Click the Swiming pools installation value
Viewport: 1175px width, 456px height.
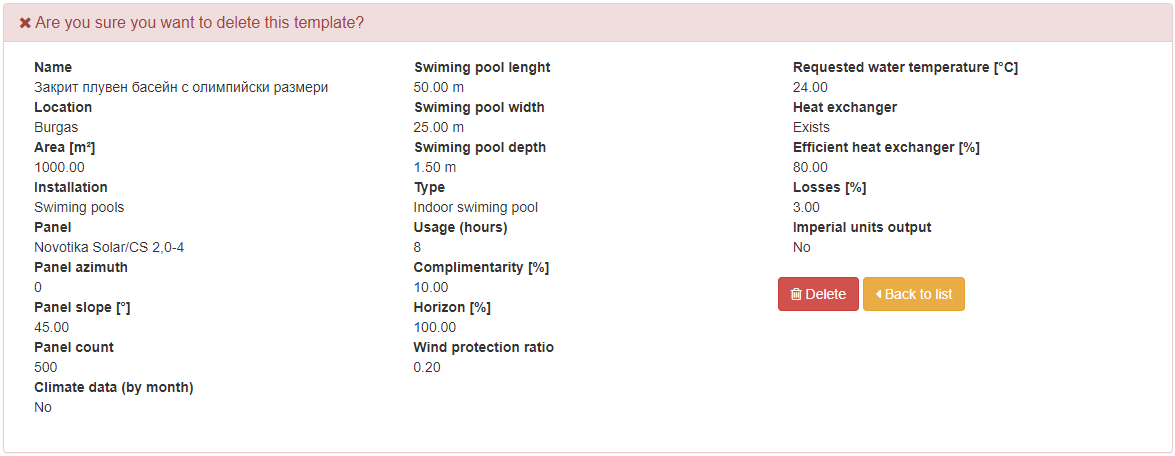point(79,207)
